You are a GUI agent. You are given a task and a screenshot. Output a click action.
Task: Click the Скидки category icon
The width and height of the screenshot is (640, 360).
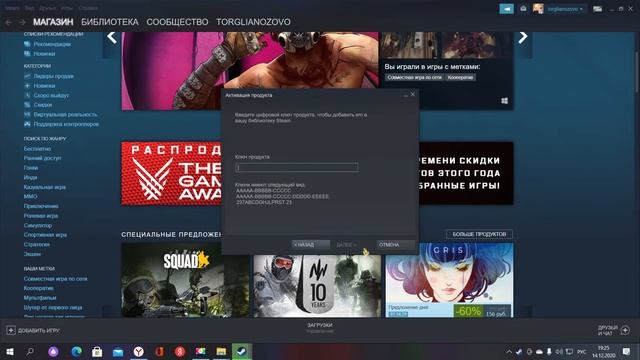coord(27,105)
